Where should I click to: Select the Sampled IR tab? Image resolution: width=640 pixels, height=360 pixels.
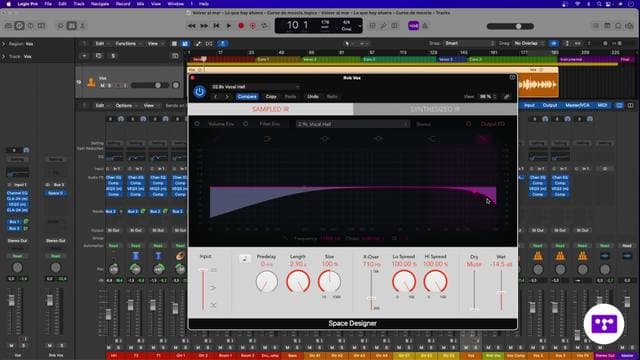click(271, 109)
